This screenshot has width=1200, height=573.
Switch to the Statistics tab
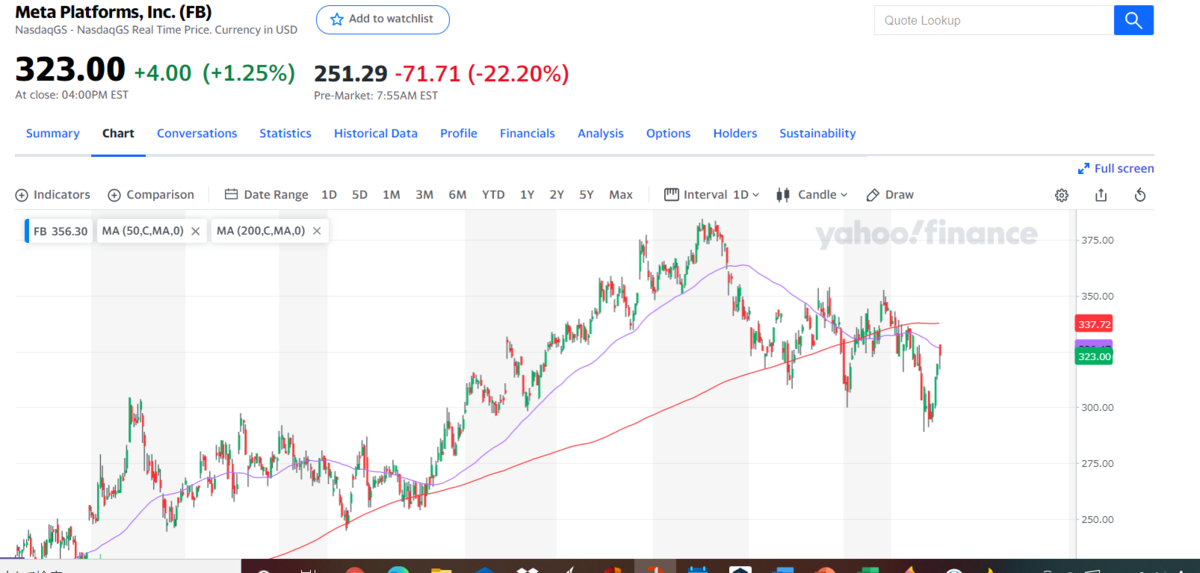pyautogui.click(x=285, y=133)
